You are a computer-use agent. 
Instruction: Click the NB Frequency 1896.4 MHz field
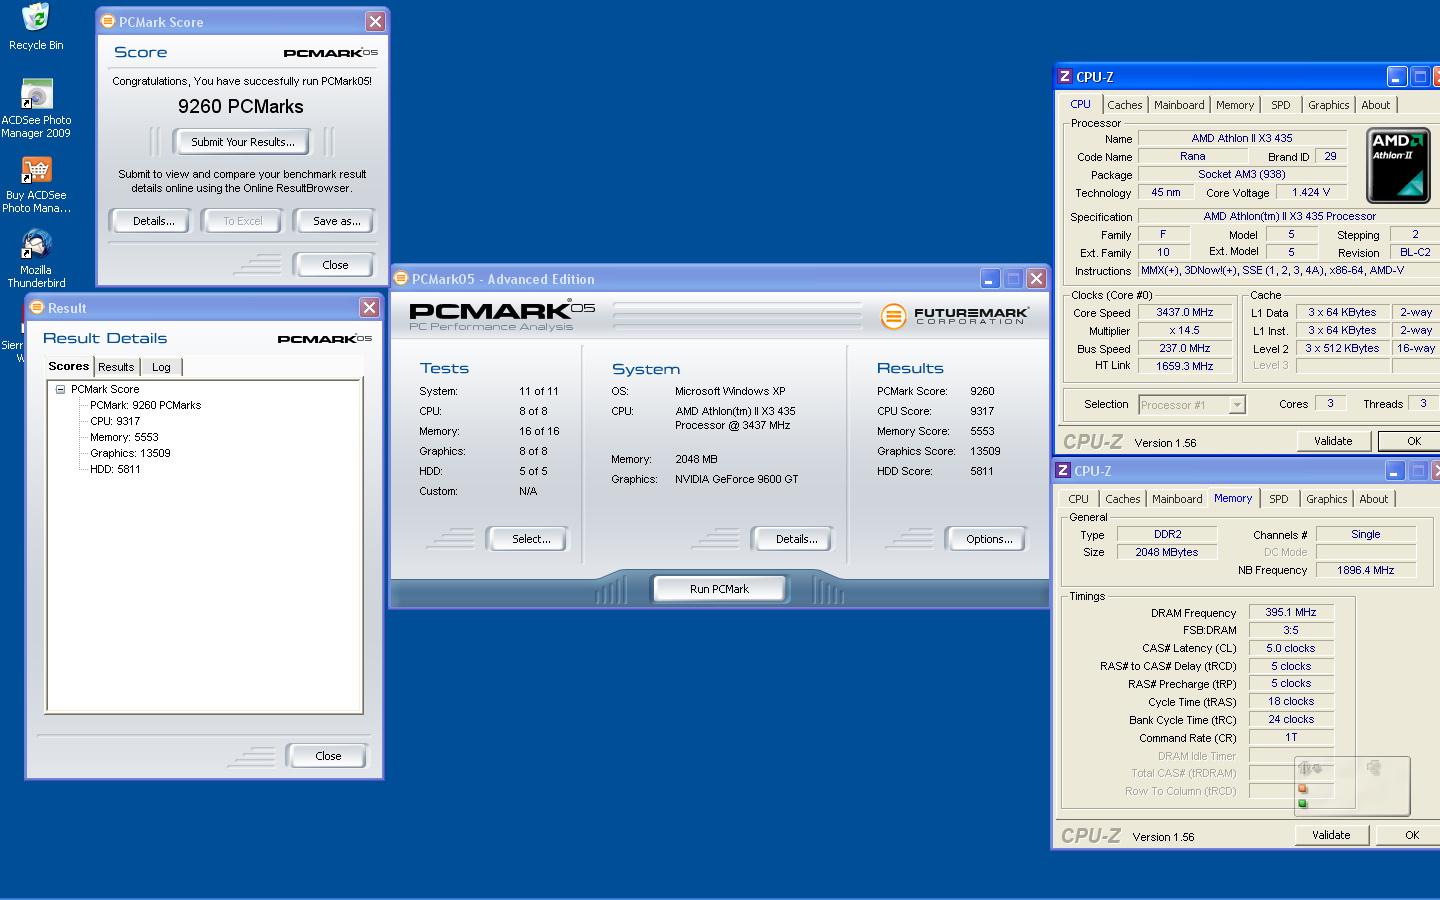click(1366, 570)
